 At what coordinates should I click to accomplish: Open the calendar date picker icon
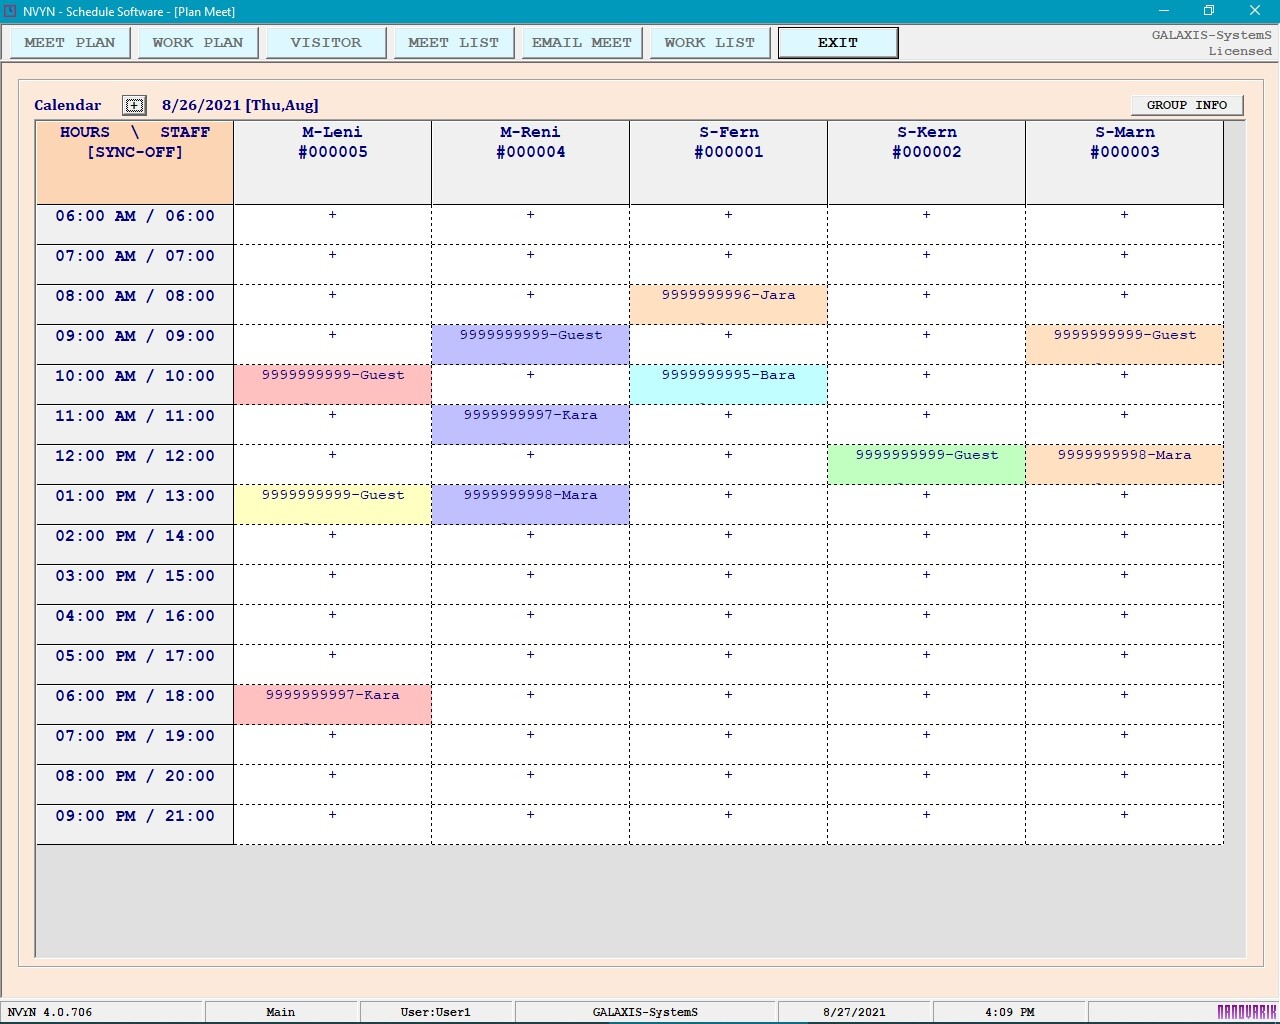click(x=134, y=105)
